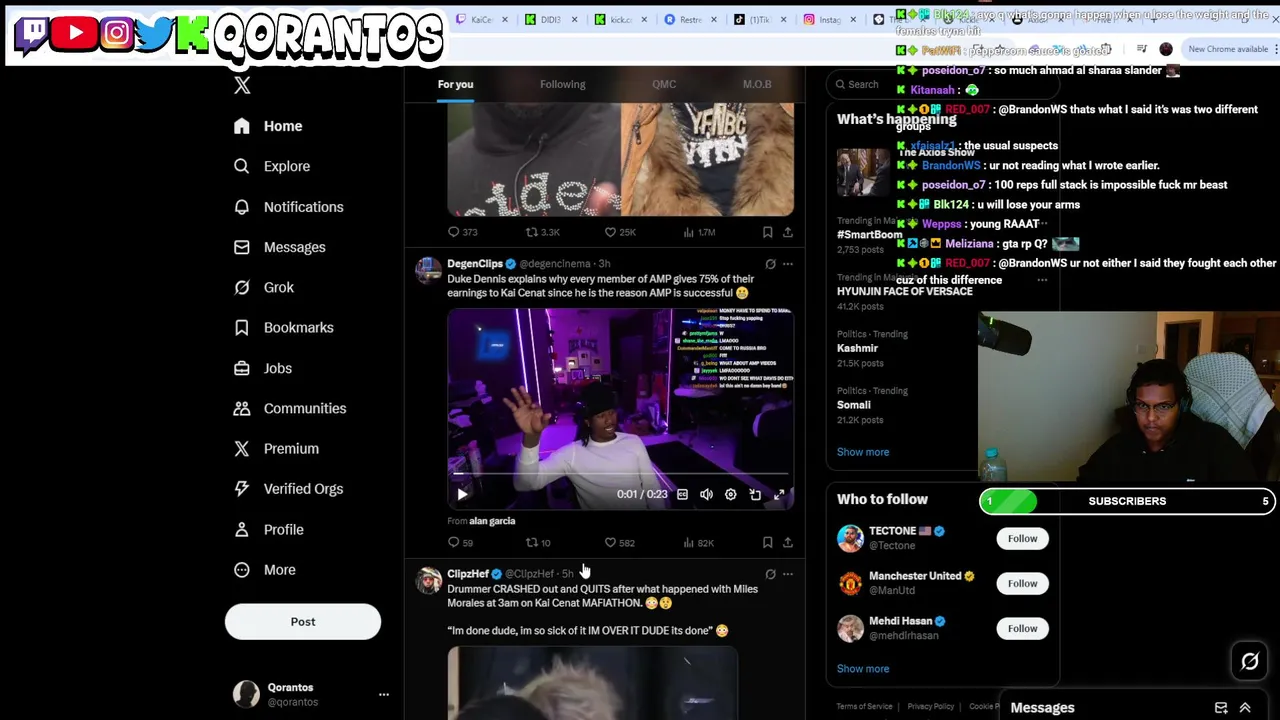Click the Communities people icon
1280x720 pixels.
tap(242, 408)
